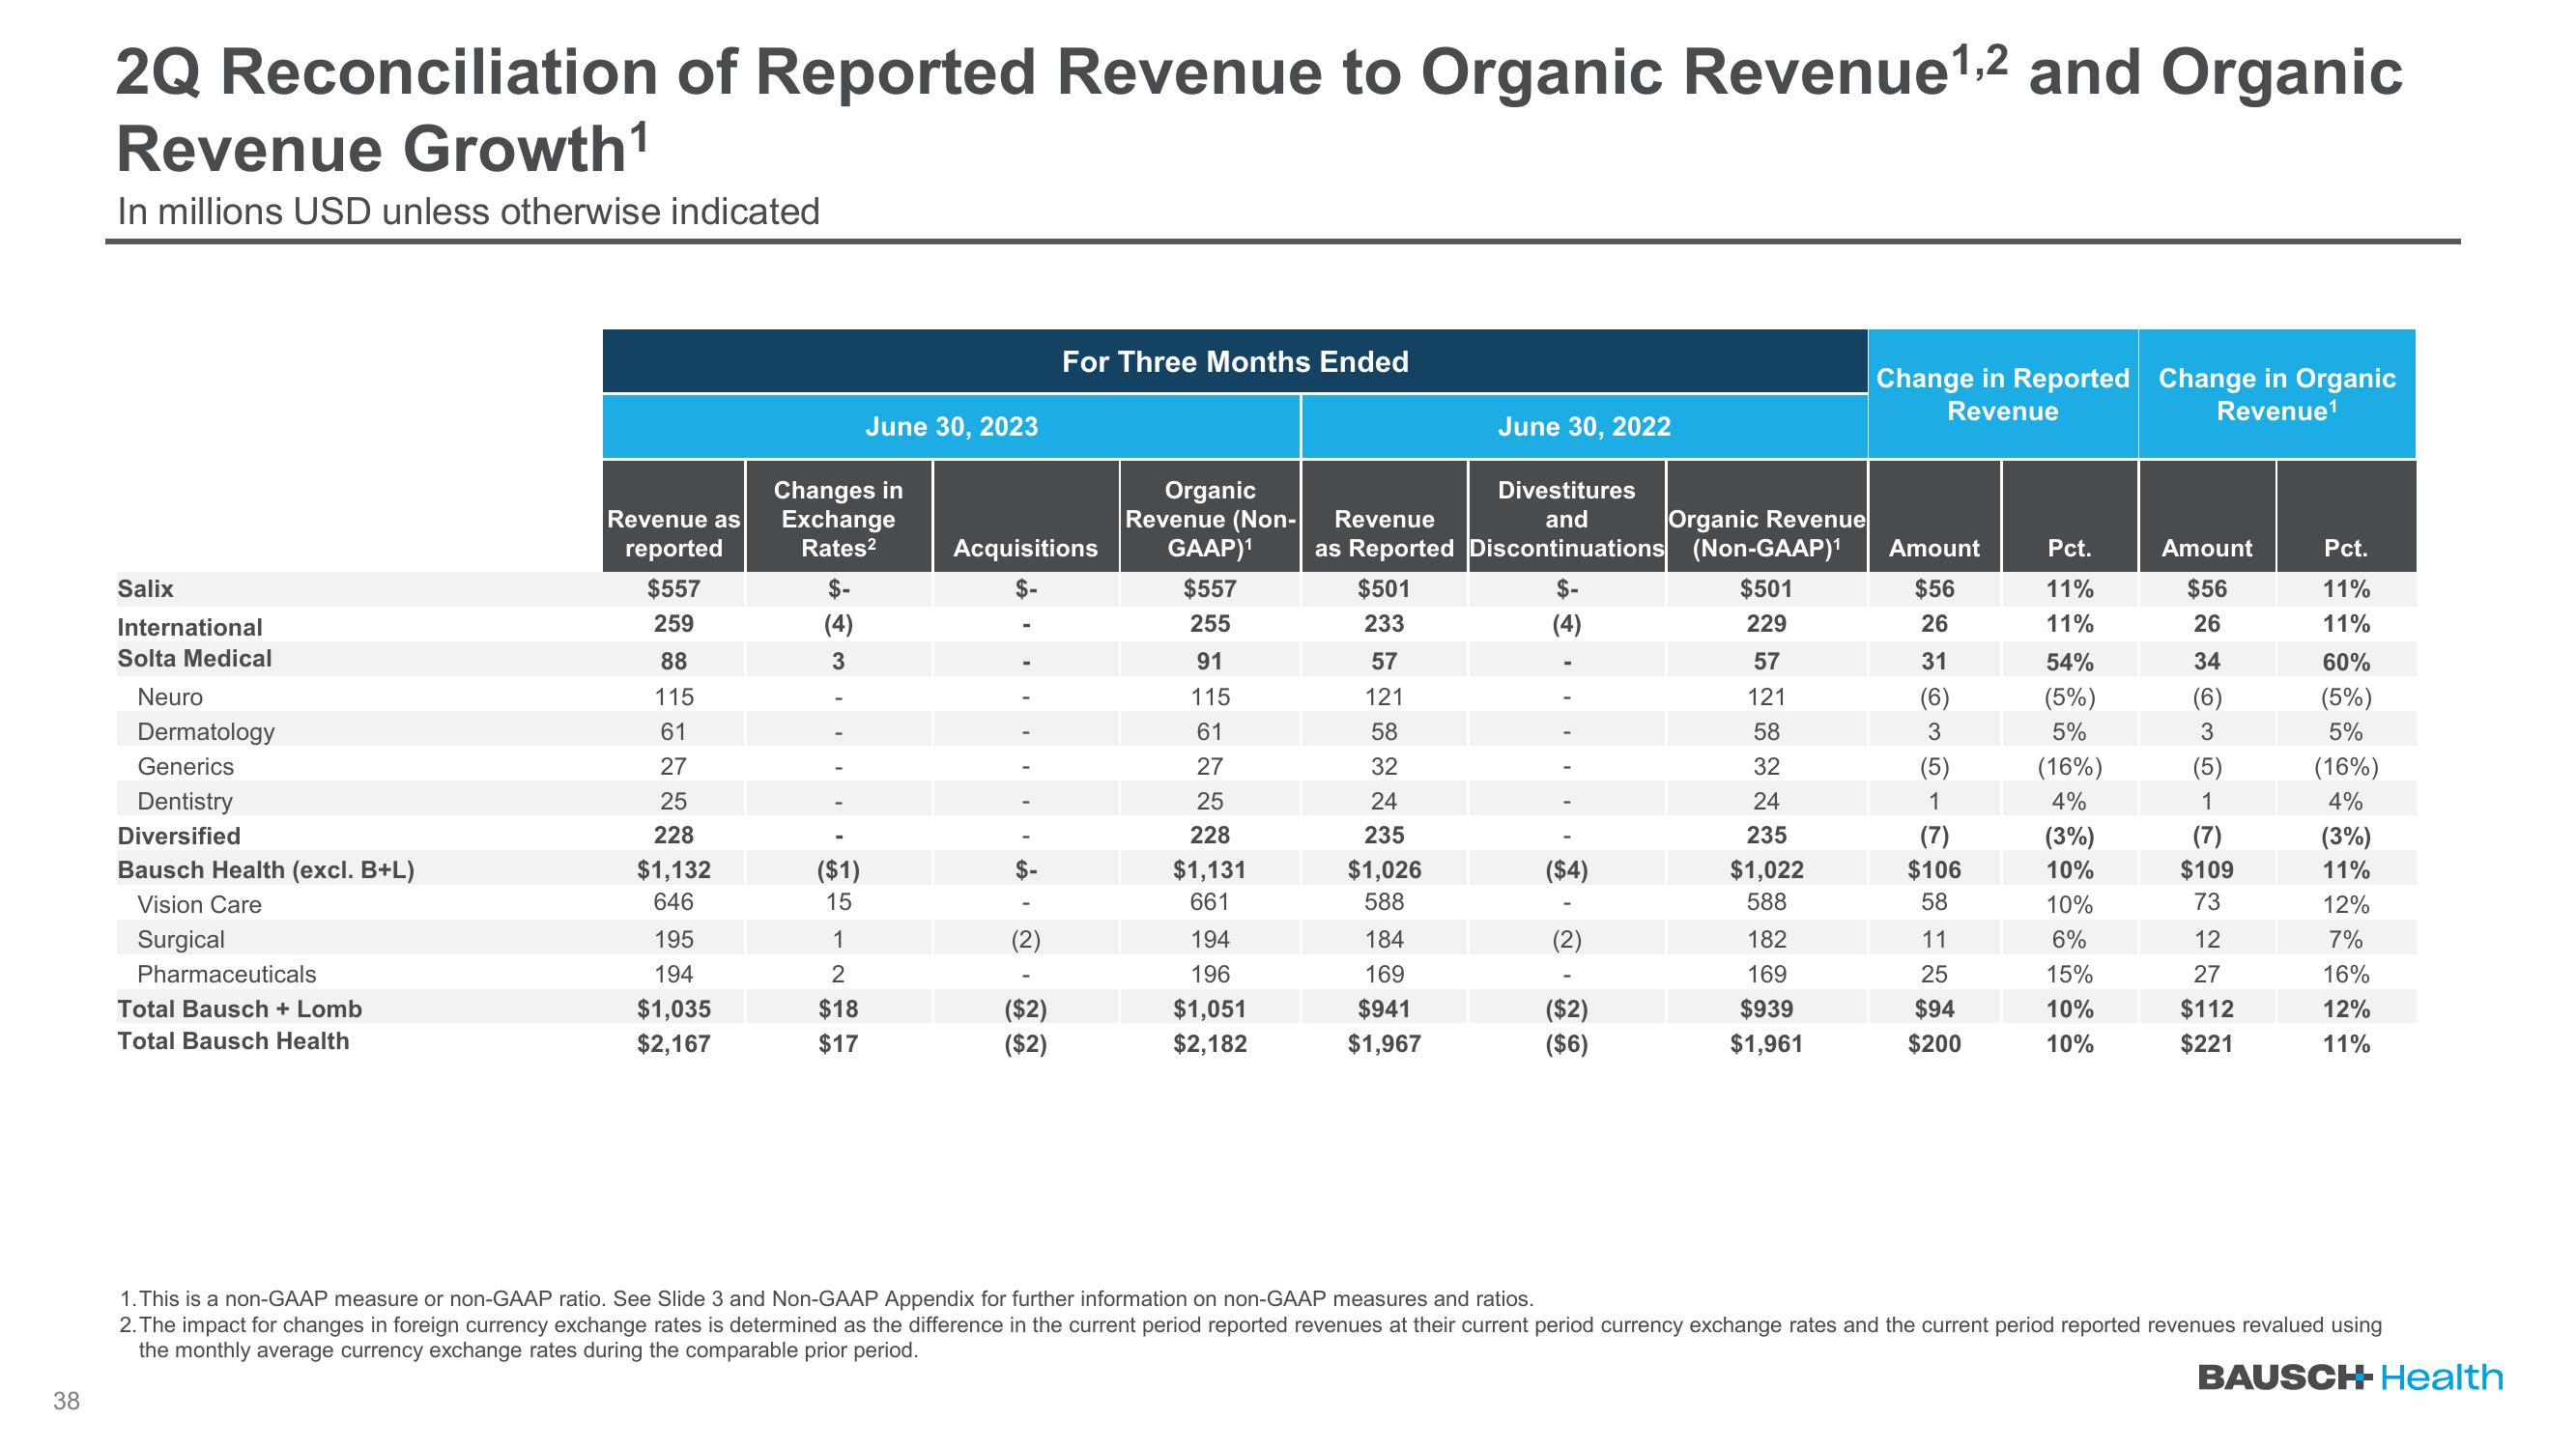2576x1449 pixels.
Task: Click the 'Generics' row label
Action: (x=185, y=767)
